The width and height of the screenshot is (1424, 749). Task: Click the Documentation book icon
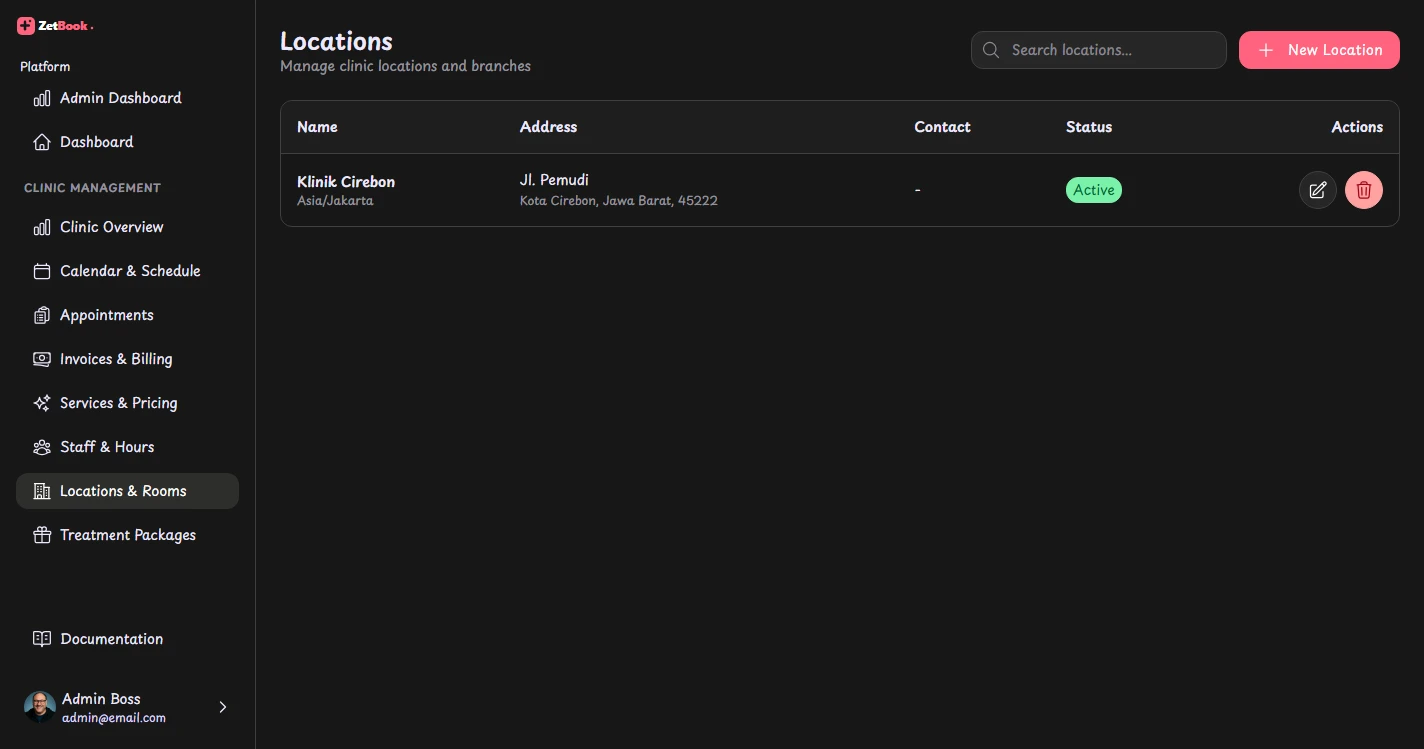point(42,639)
